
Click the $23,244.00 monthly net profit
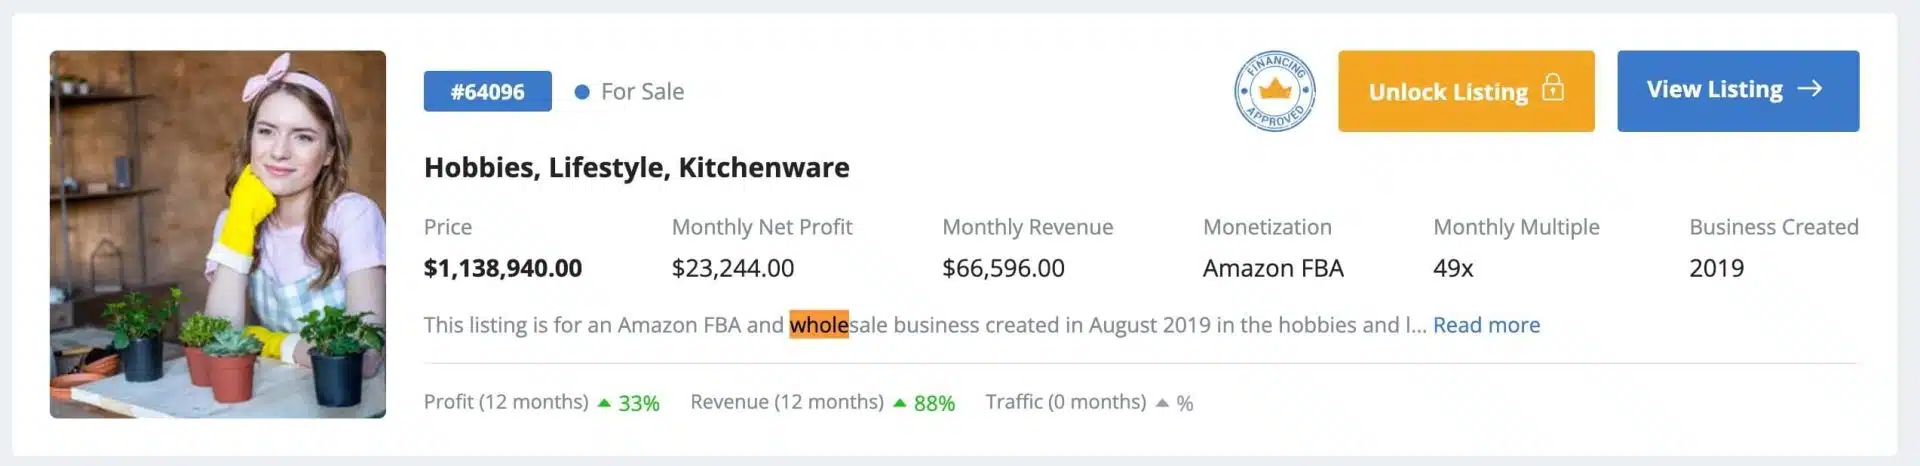tap(733, 268)
